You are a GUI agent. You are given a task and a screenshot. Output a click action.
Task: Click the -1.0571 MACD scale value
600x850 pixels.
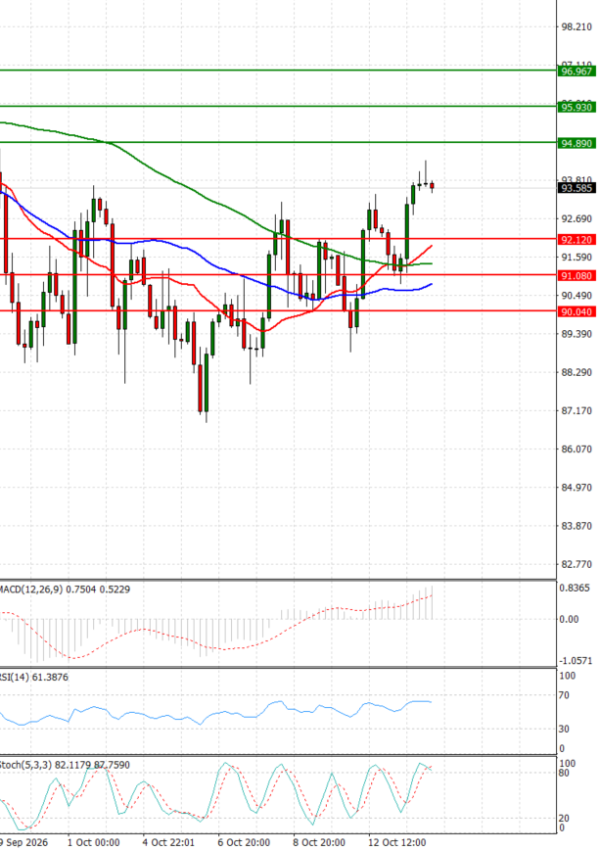(576, 661)
